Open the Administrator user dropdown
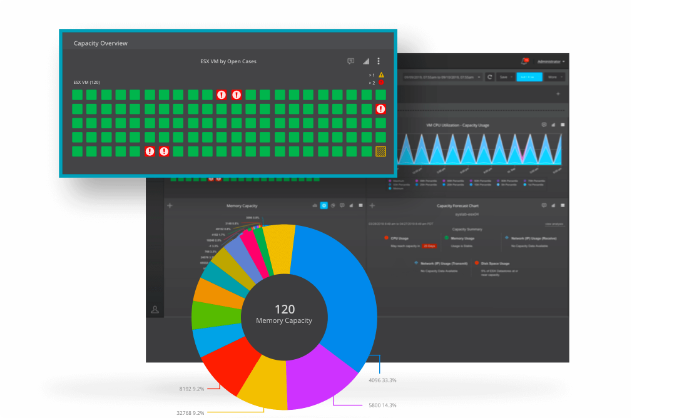695x418 pixels. coord(551,62)
